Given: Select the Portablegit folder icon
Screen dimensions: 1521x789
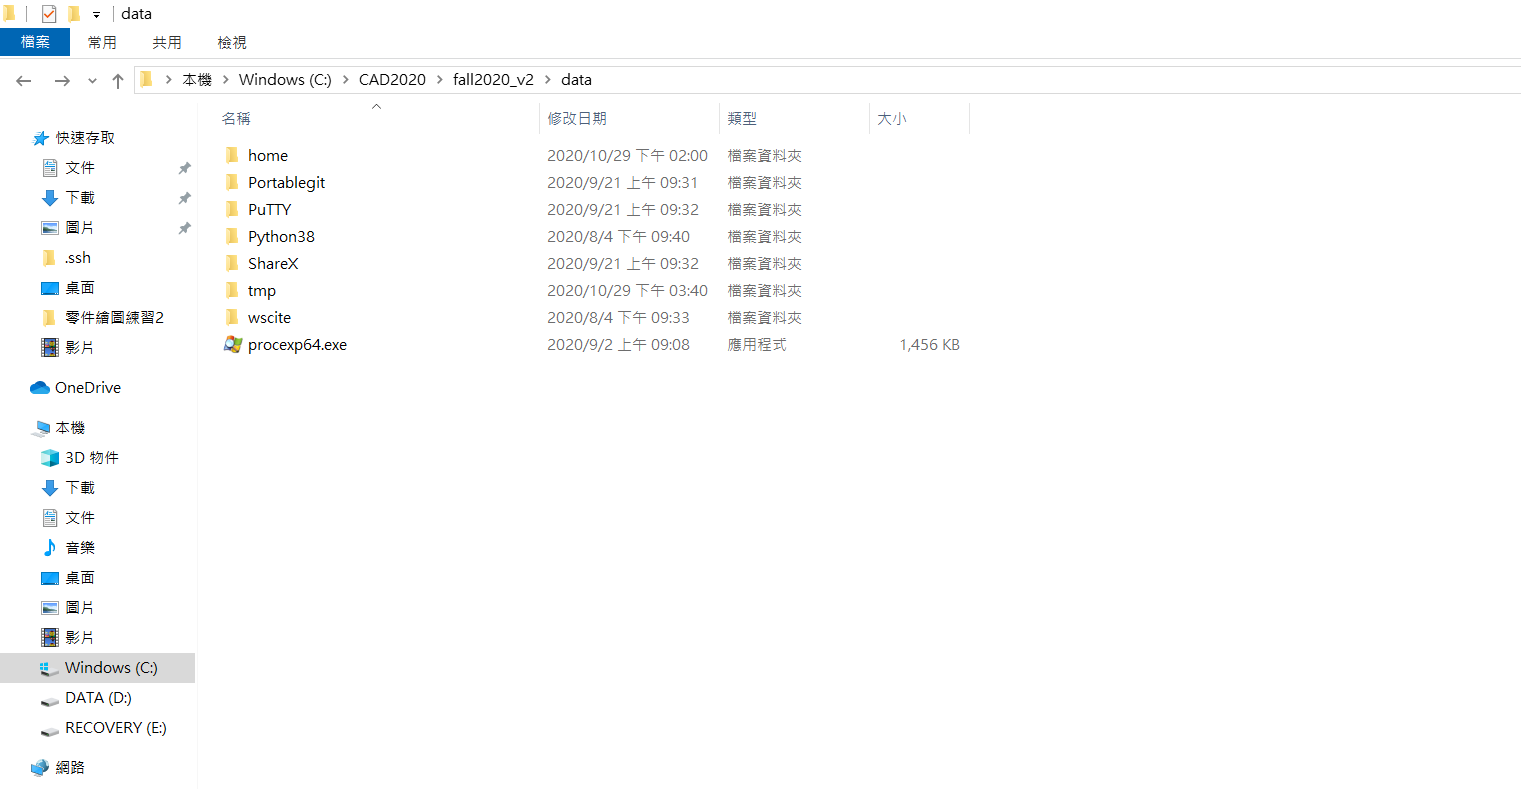Looking at the screenshot, I should click(232, 182).
